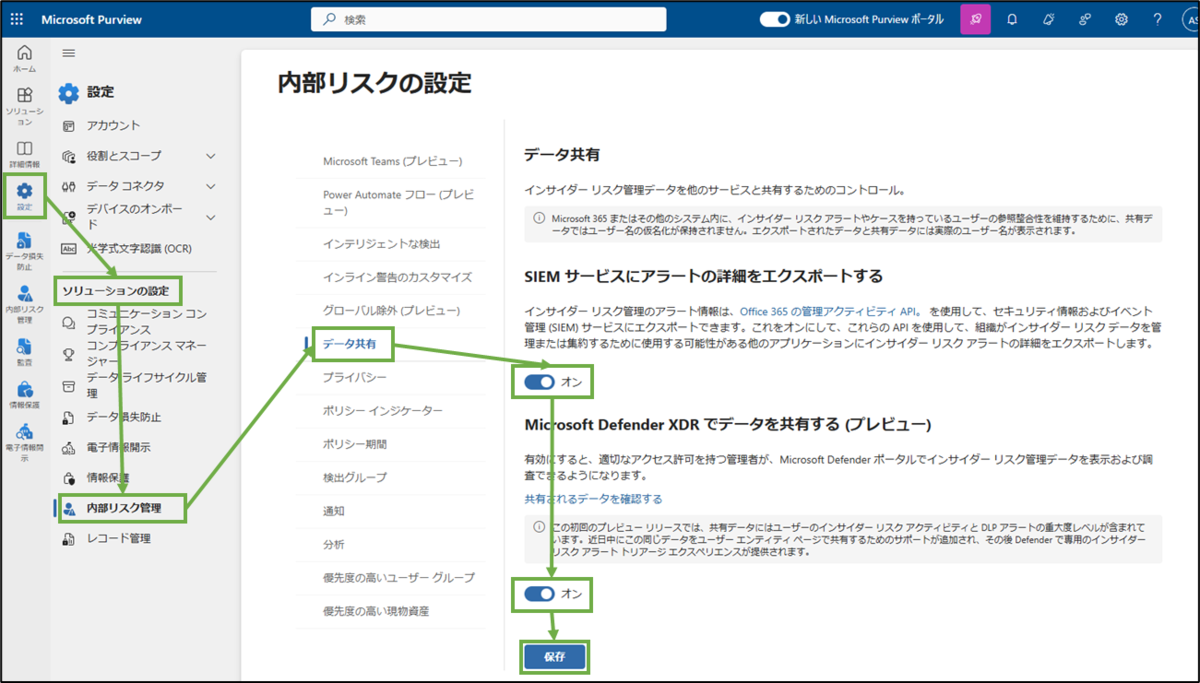Open アカウント settings item
This screenshot has height=683, width=1200.
tap(113, 126)
